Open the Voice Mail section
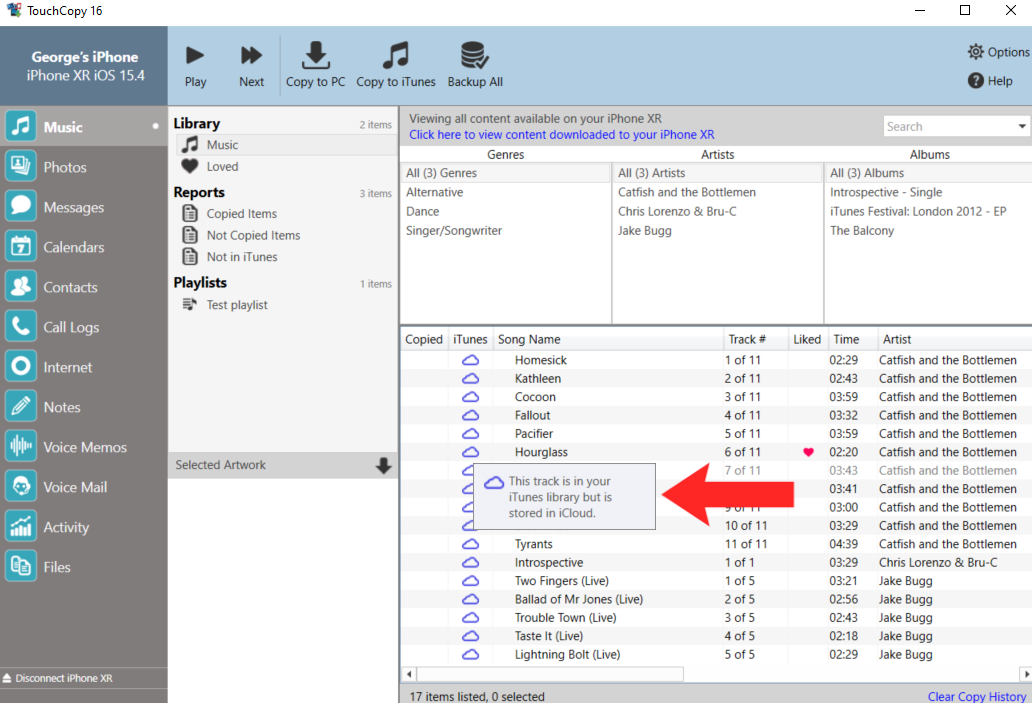 (x=84, y=487)
